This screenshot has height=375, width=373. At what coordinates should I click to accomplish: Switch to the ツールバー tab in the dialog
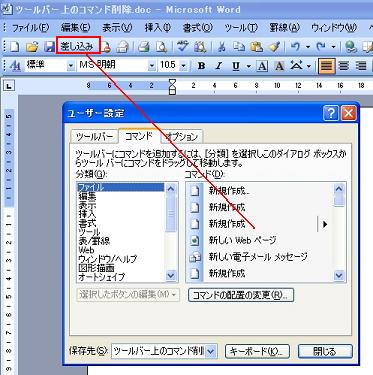click(94, 137)
